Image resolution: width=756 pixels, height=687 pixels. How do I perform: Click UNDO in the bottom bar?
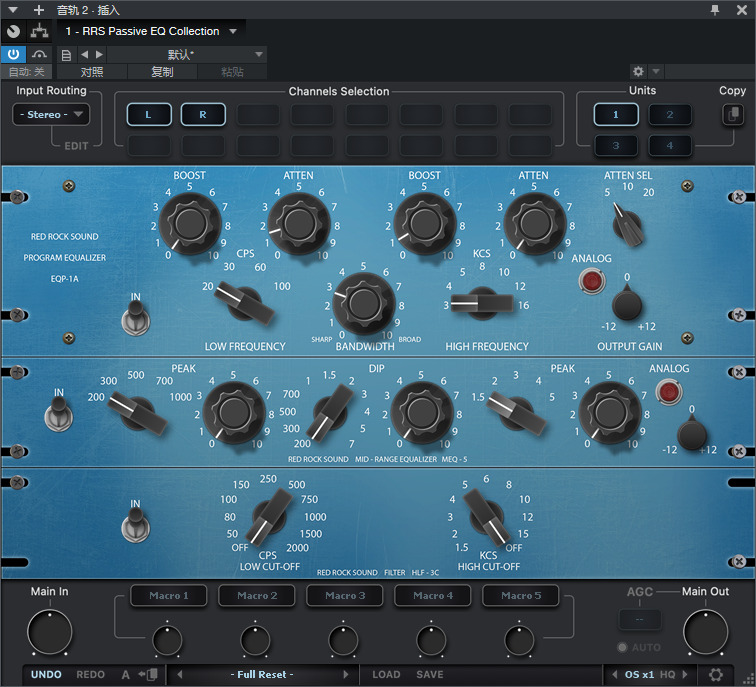(x=46, y=674)
